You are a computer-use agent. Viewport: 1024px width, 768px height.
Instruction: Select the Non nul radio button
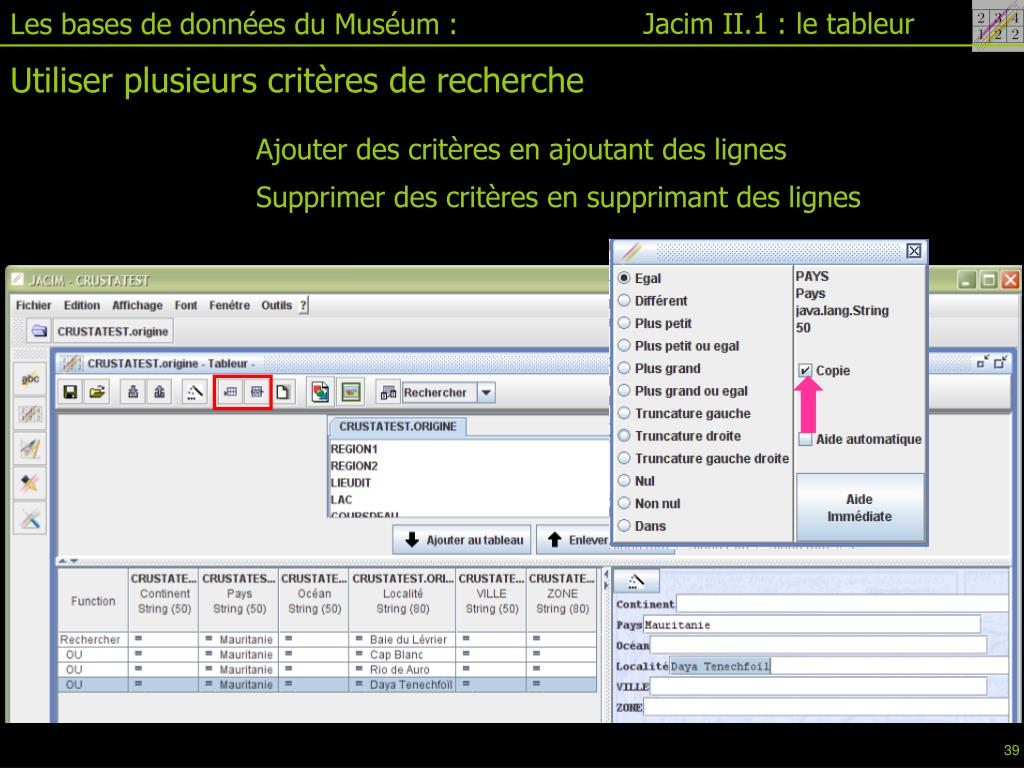tap(624, 504)
